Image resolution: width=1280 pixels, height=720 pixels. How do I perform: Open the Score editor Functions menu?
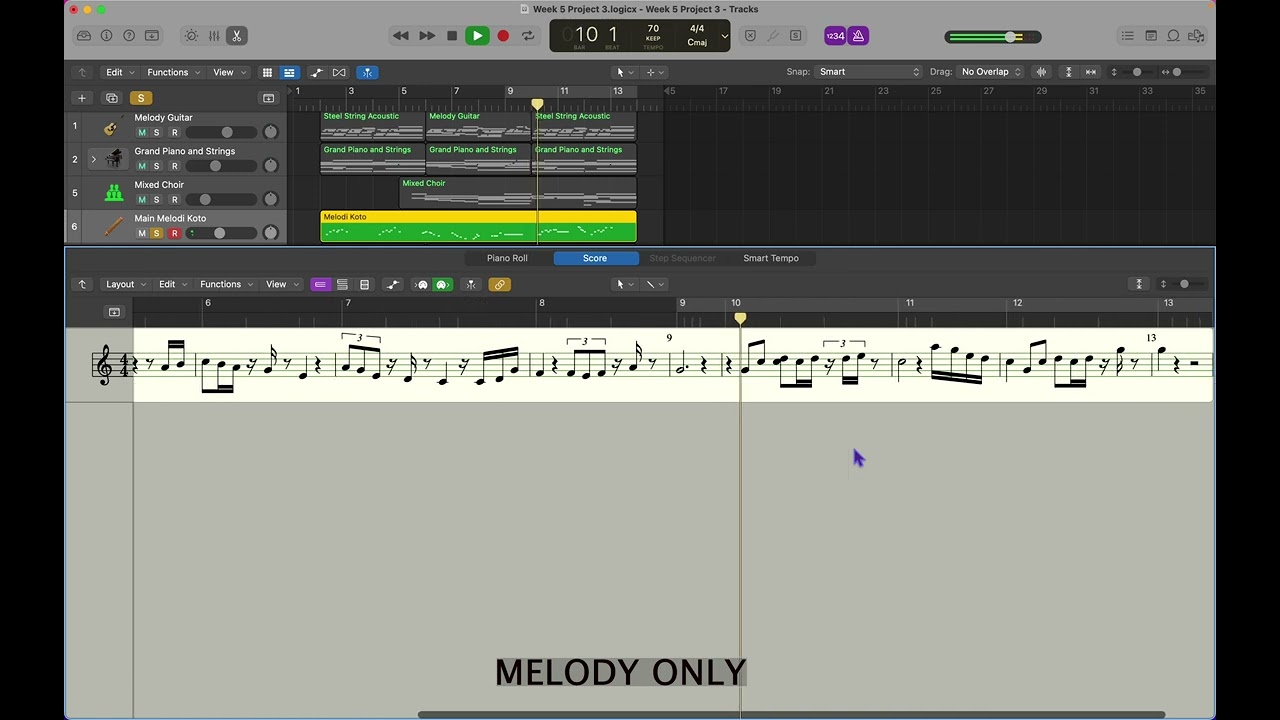tap(226, 284)
